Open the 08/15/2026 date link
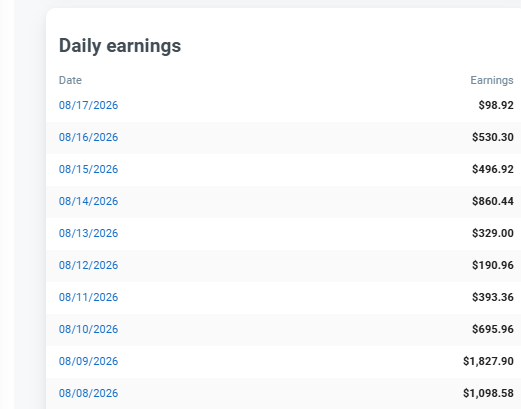Image resolution: width=521 pixels, height=409 pixels. tap(88, 169)
